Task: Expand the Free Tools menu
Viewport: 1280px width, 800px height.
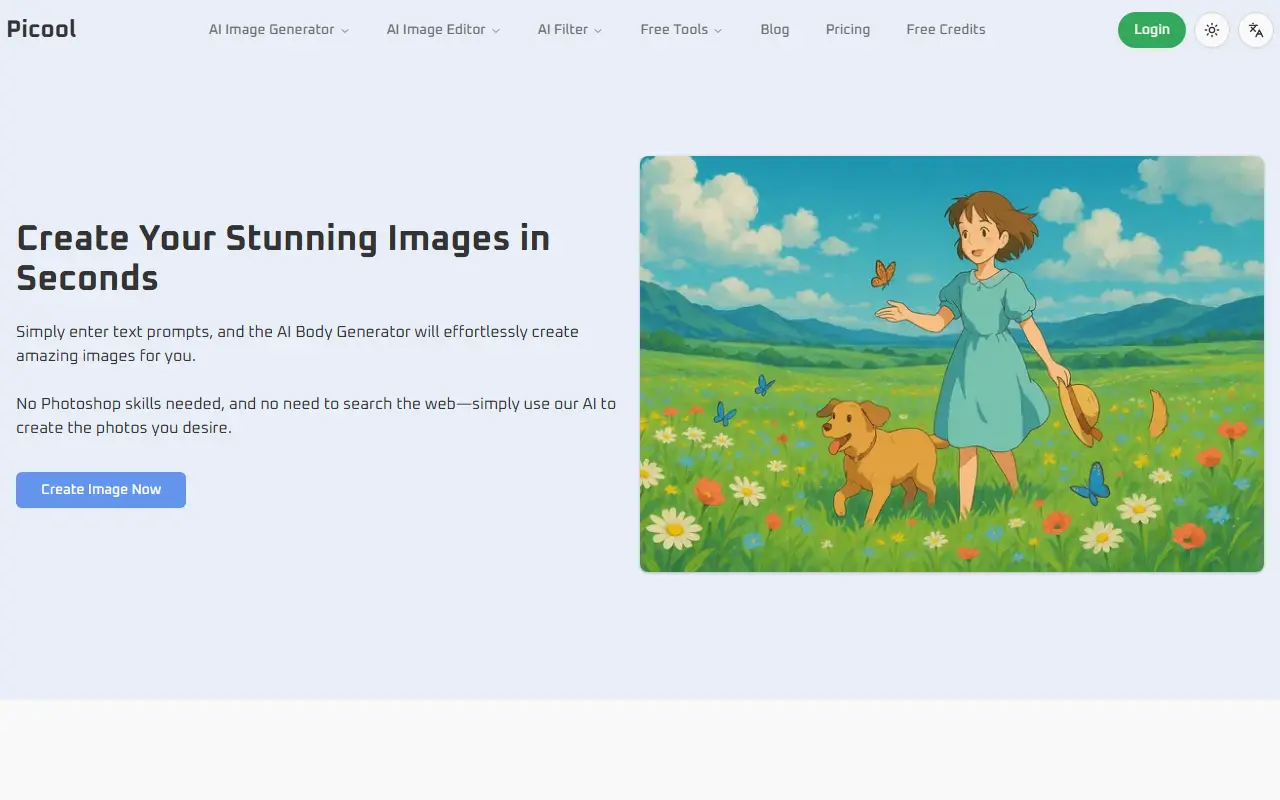Action: click(x=681, y=30)
